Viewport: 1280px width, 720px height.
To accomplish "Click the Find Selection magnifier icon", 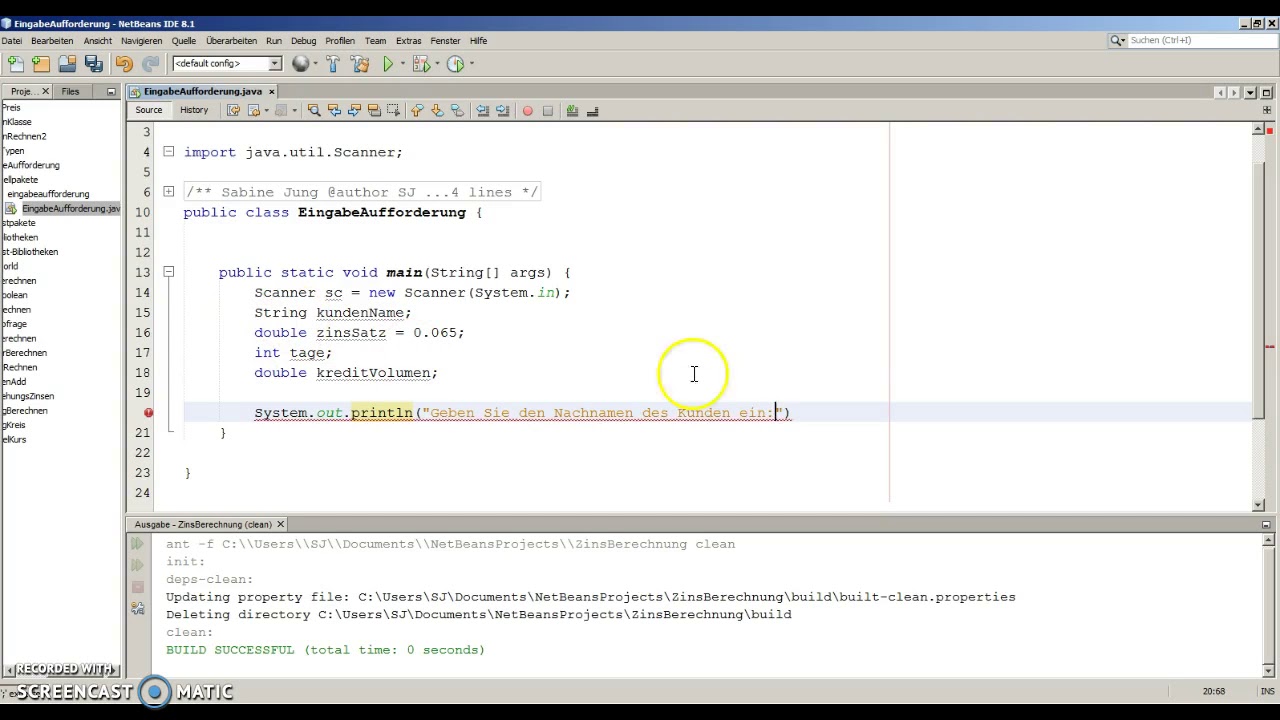I will click(314, 111).
